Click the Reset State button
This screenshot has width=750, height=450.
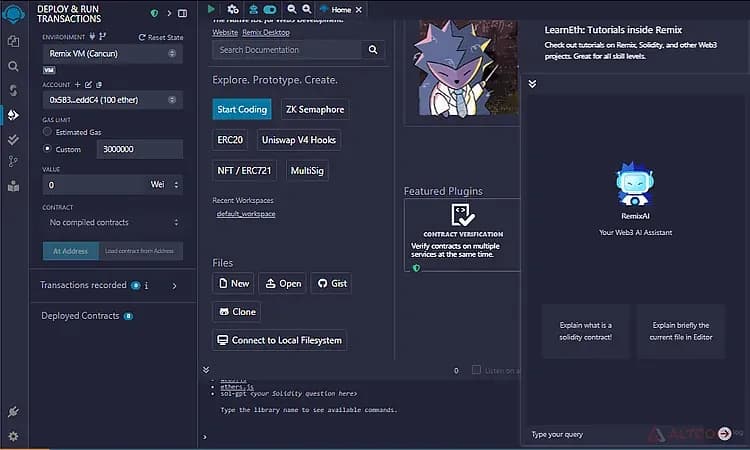(x=161, y=37)
